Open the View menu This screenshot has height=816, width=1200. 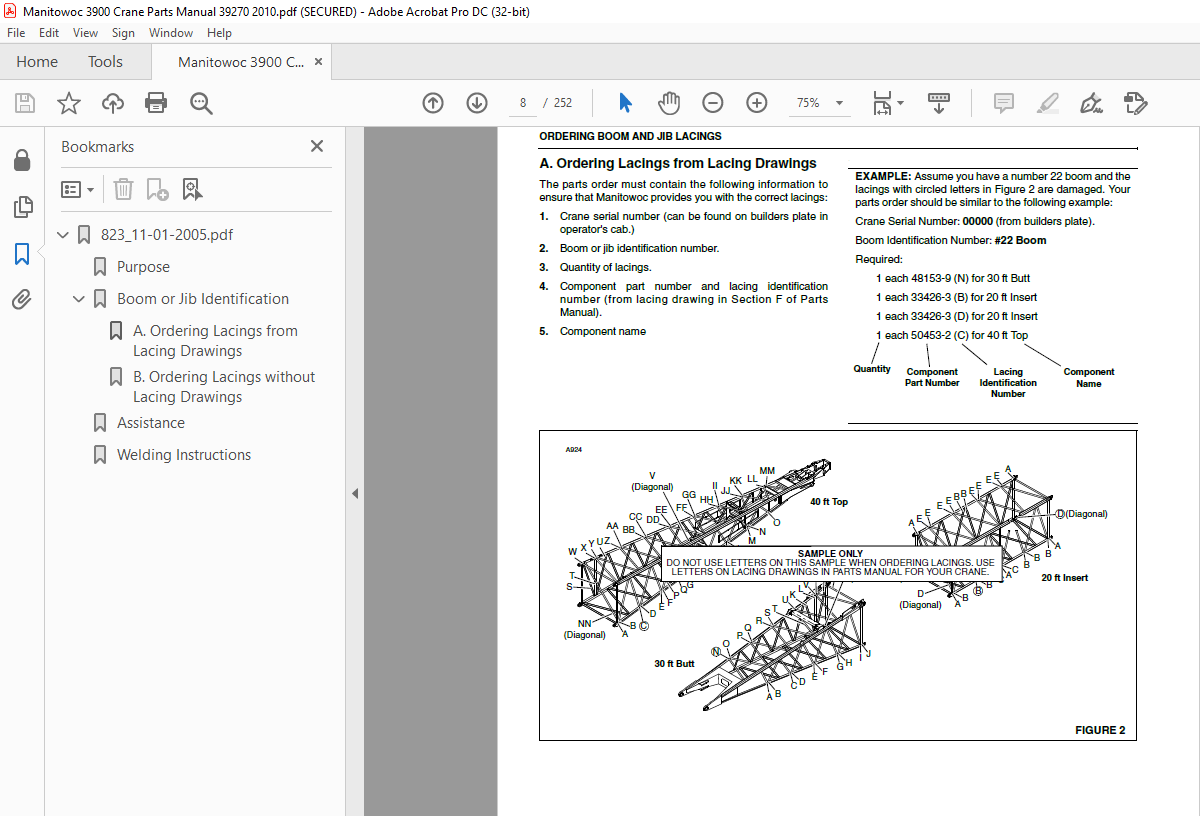(86, 33)
